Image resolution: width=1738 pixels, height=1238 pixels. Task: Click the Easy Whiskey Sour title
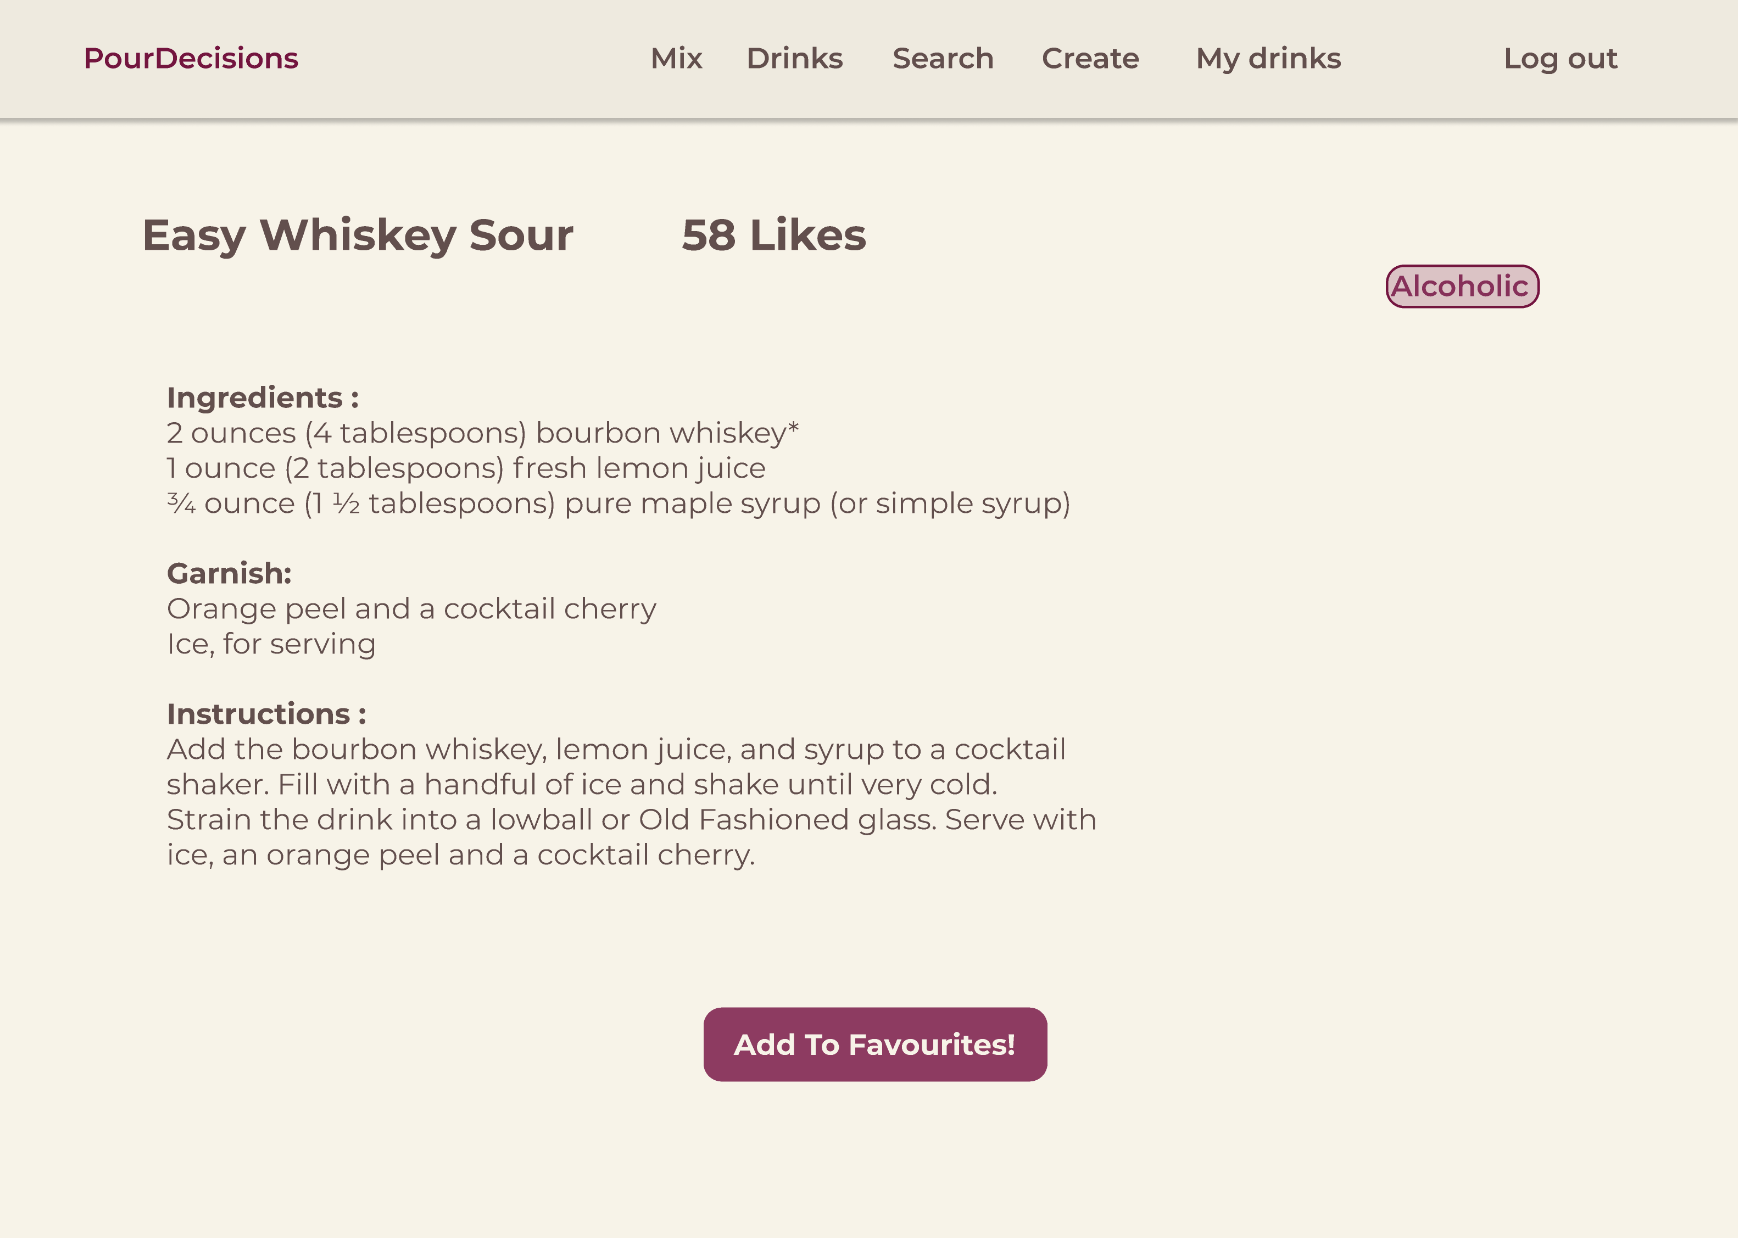point(358,235)
